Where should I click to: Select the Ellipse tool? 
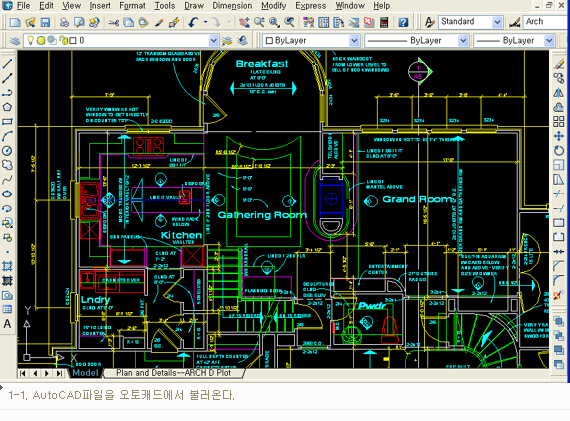click(x=7, y=194)
